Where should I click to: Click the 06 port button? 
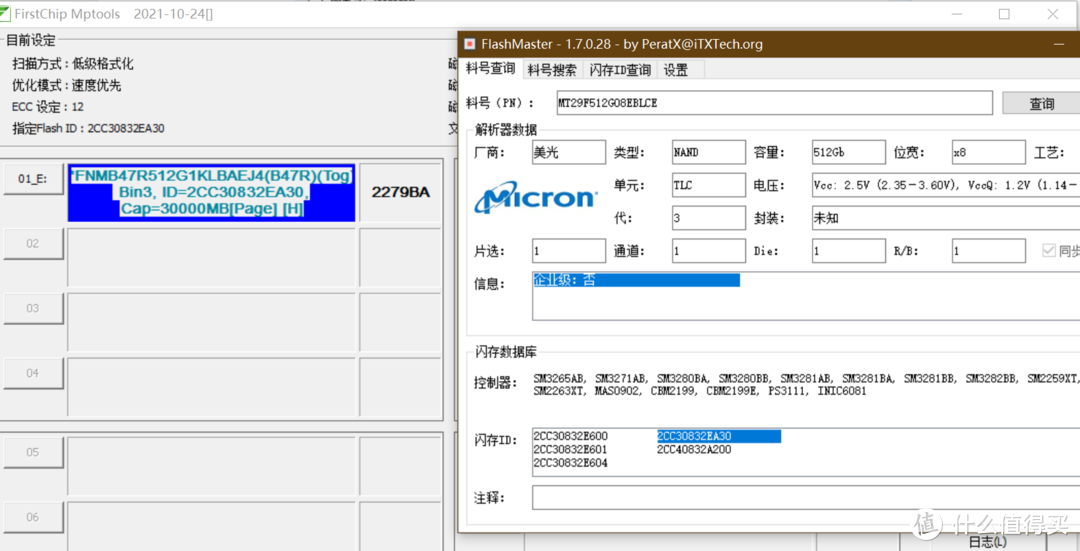tap(33, 517)
